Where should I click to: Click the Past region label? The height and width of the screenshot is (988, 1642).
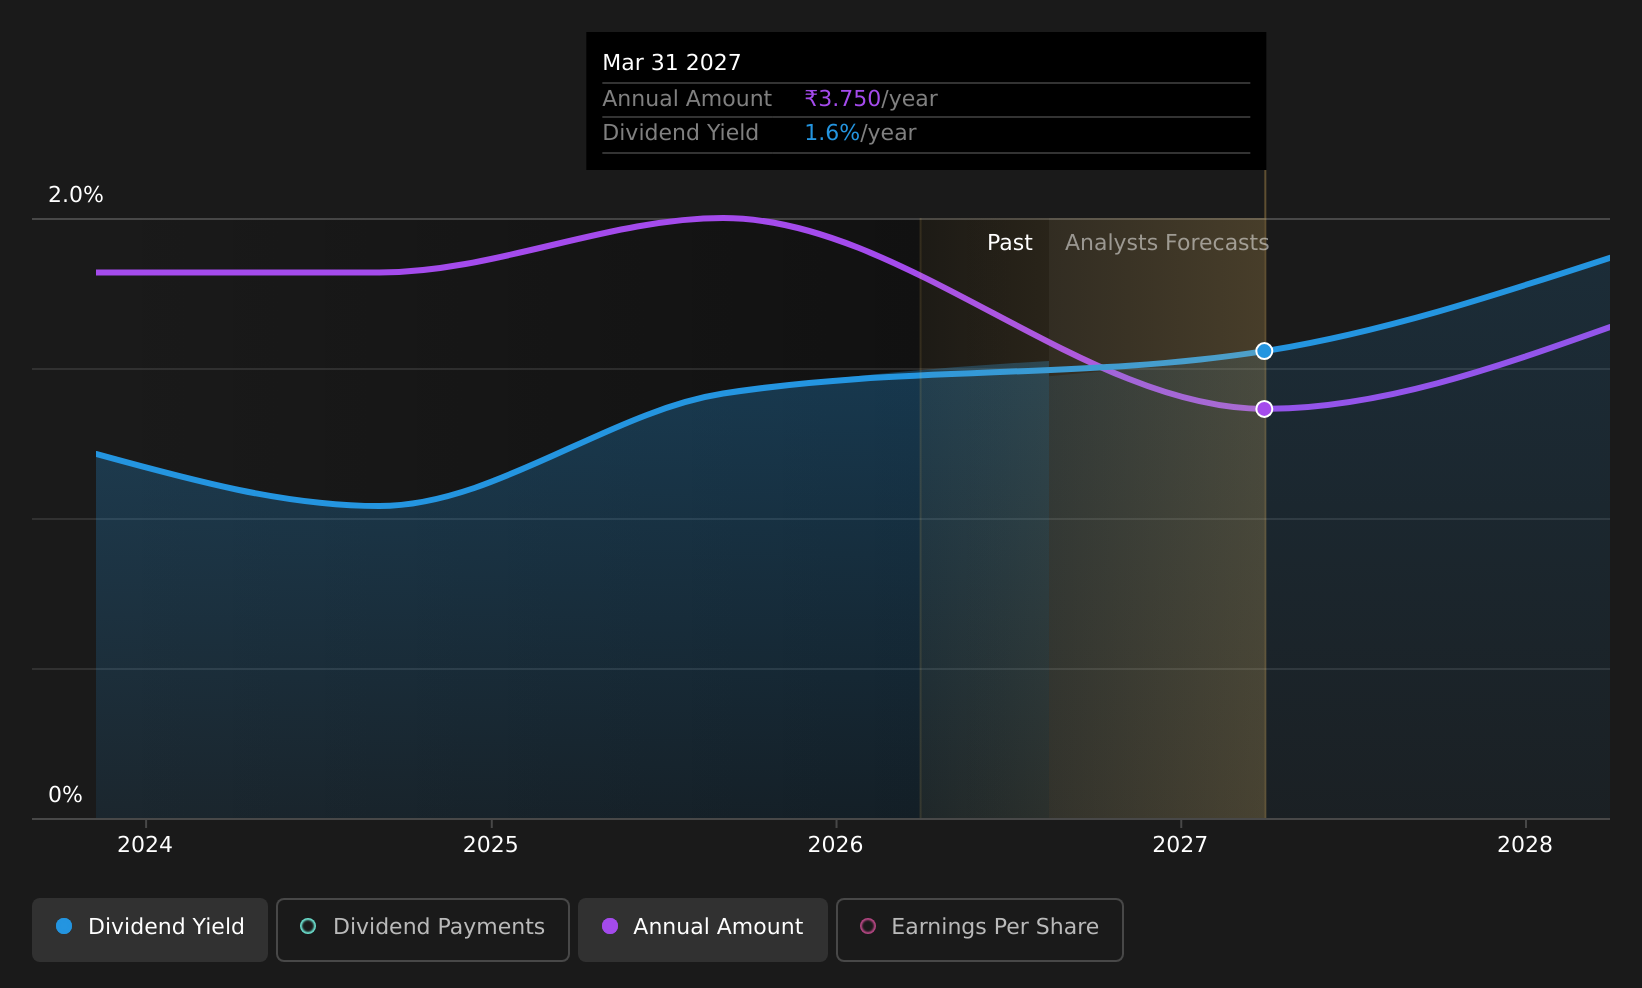[x=1010, y=243]
